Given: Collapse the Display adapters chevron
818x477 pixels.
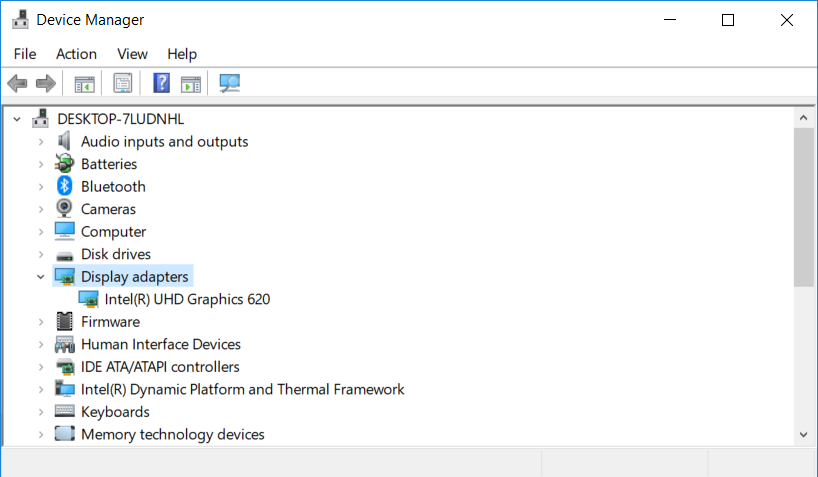Looking at the screenshot, I should coord(41,277).
